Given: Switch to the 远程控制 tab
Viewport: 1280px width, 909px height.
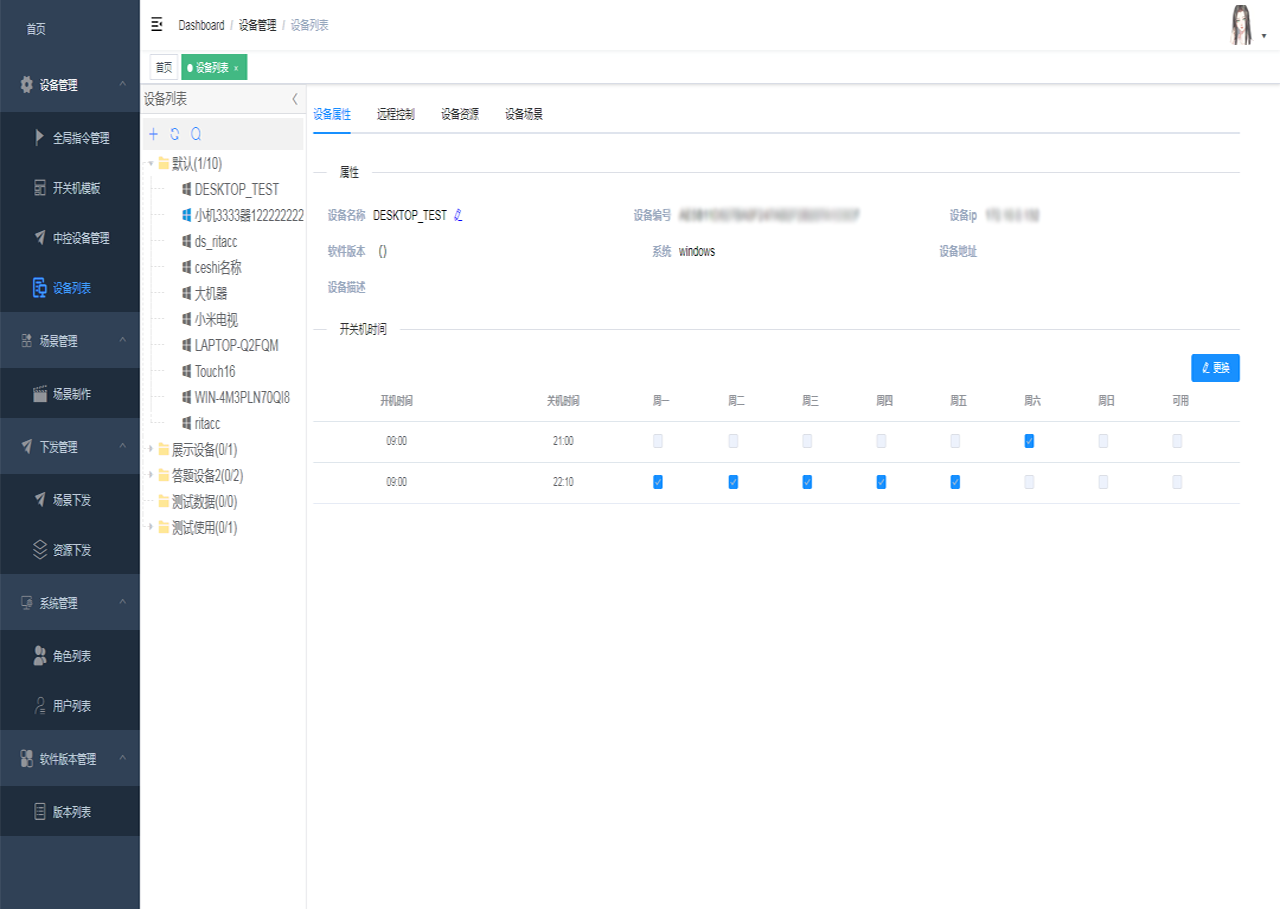Looking at the screenshot, I should tap(395, 114).
